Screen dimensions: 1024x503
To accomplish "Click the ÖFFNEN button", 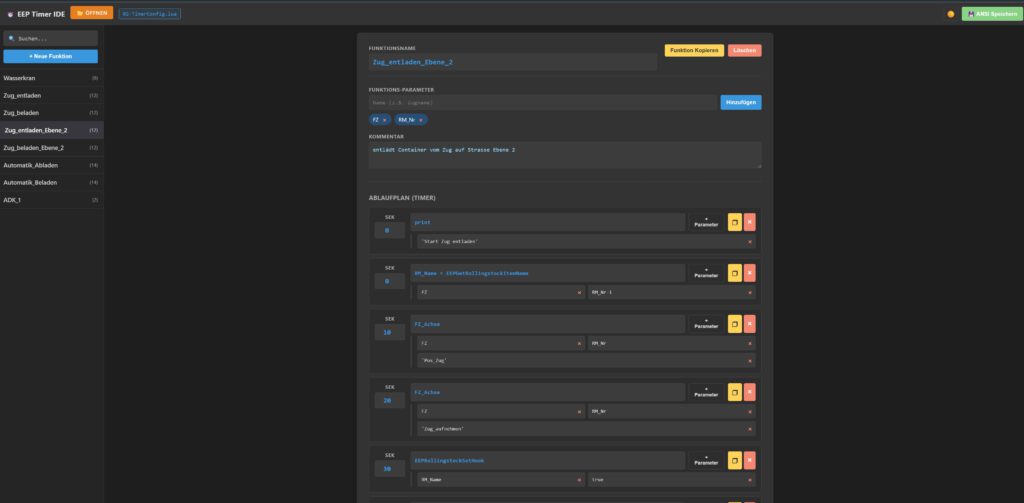I will pos(91,13).
